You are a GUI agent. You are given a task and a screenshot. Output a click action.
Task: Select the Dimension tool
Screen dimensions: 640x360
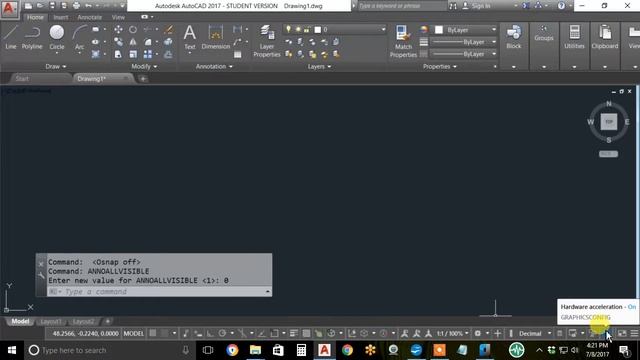click(216, 37)
